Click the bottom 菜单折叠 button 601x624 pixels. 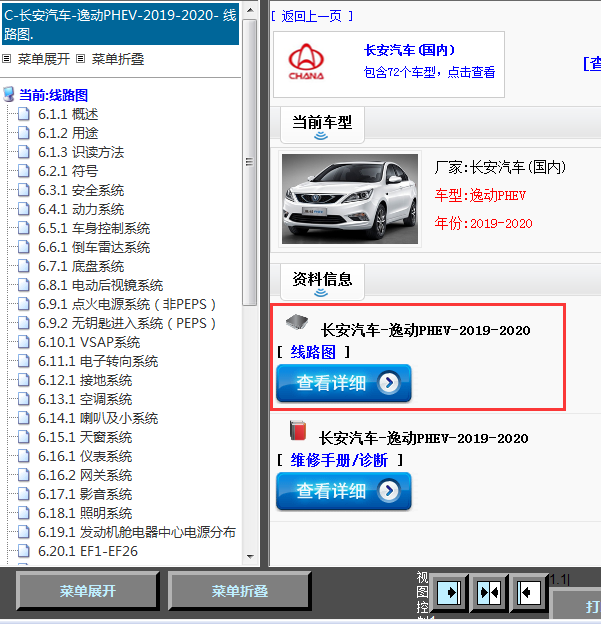coord(240,591)
